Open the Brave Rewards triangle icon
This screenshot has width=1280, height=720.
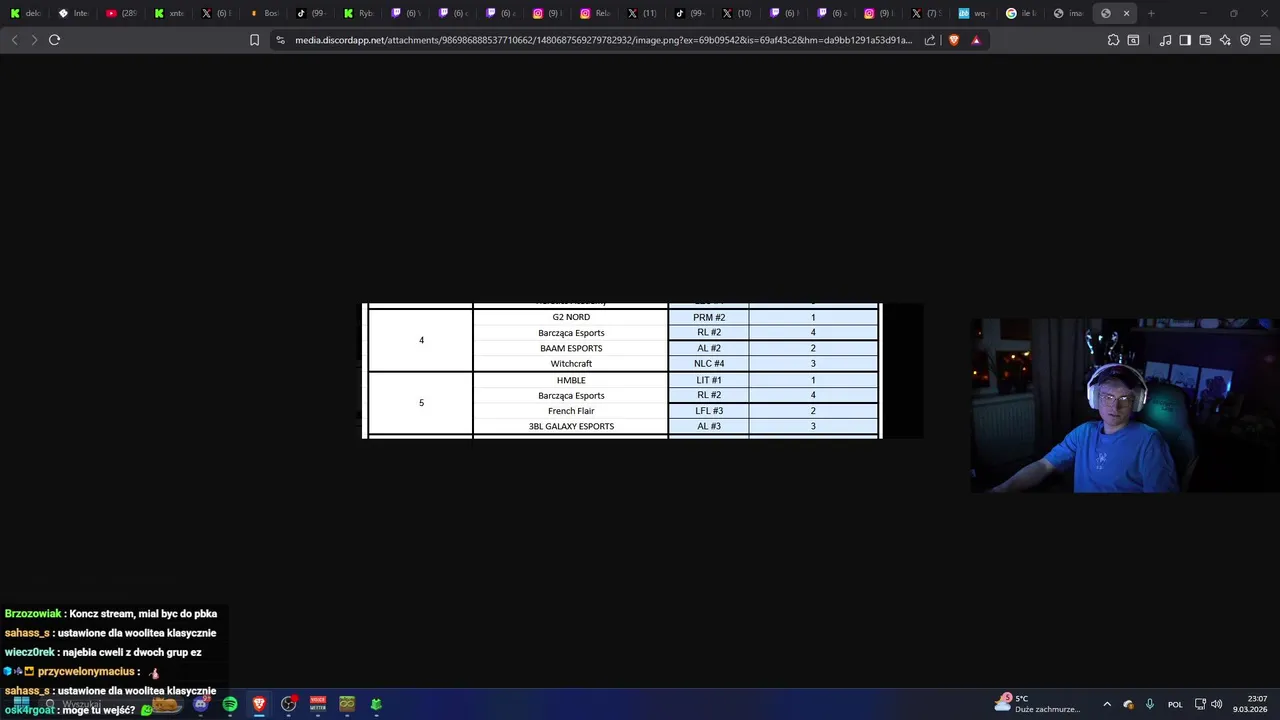976,40
